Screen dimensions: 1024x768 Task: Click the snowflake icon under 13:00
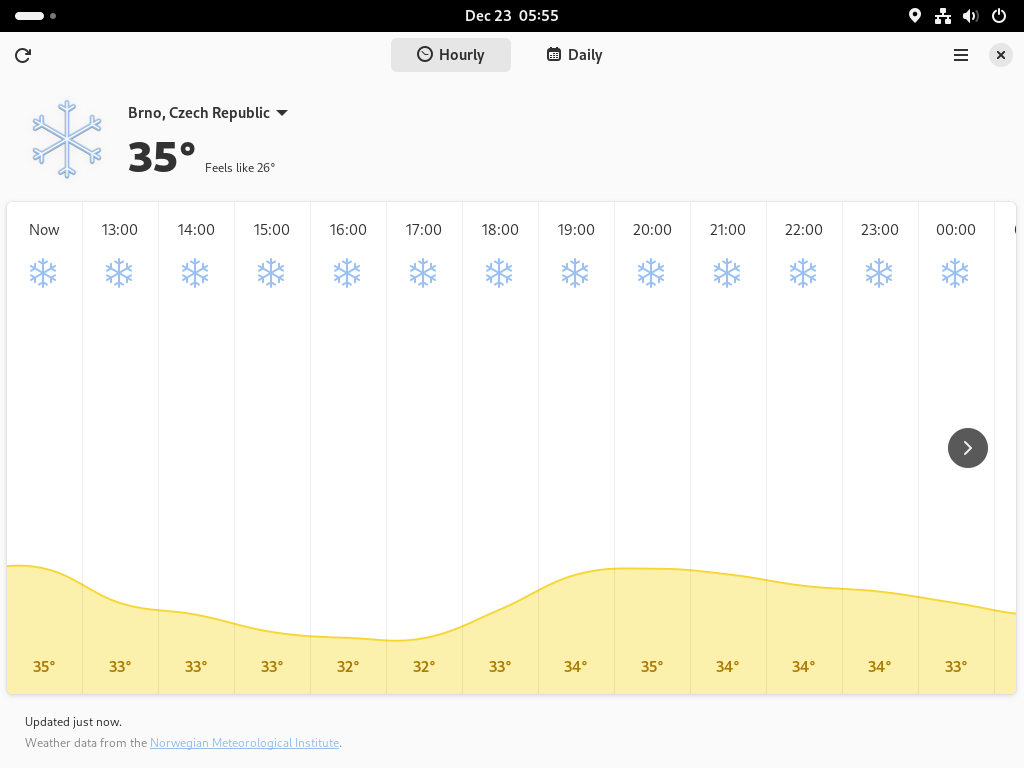(120, 274)
